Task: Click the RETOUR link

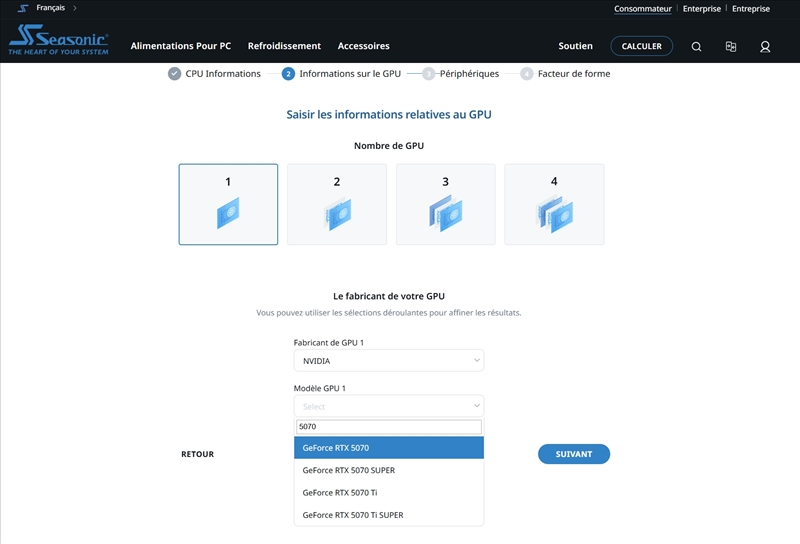Action: pyautogui.click(x=197, y=454)
